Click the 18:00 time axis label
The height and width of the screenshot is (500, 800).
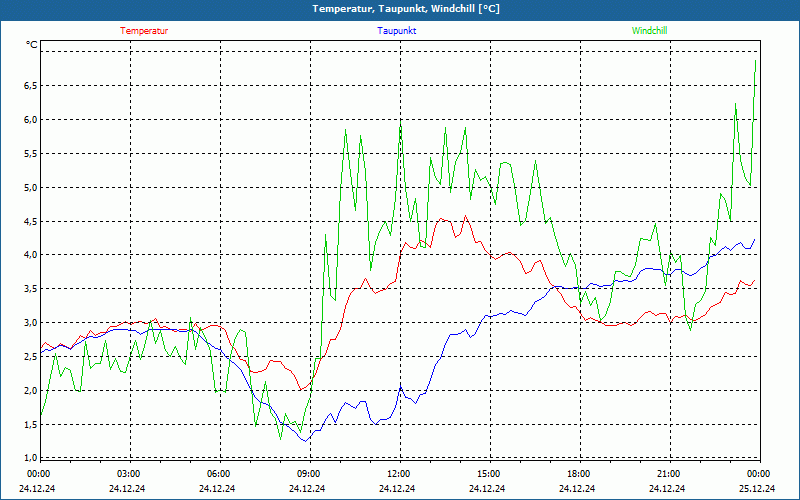(578, 474)
